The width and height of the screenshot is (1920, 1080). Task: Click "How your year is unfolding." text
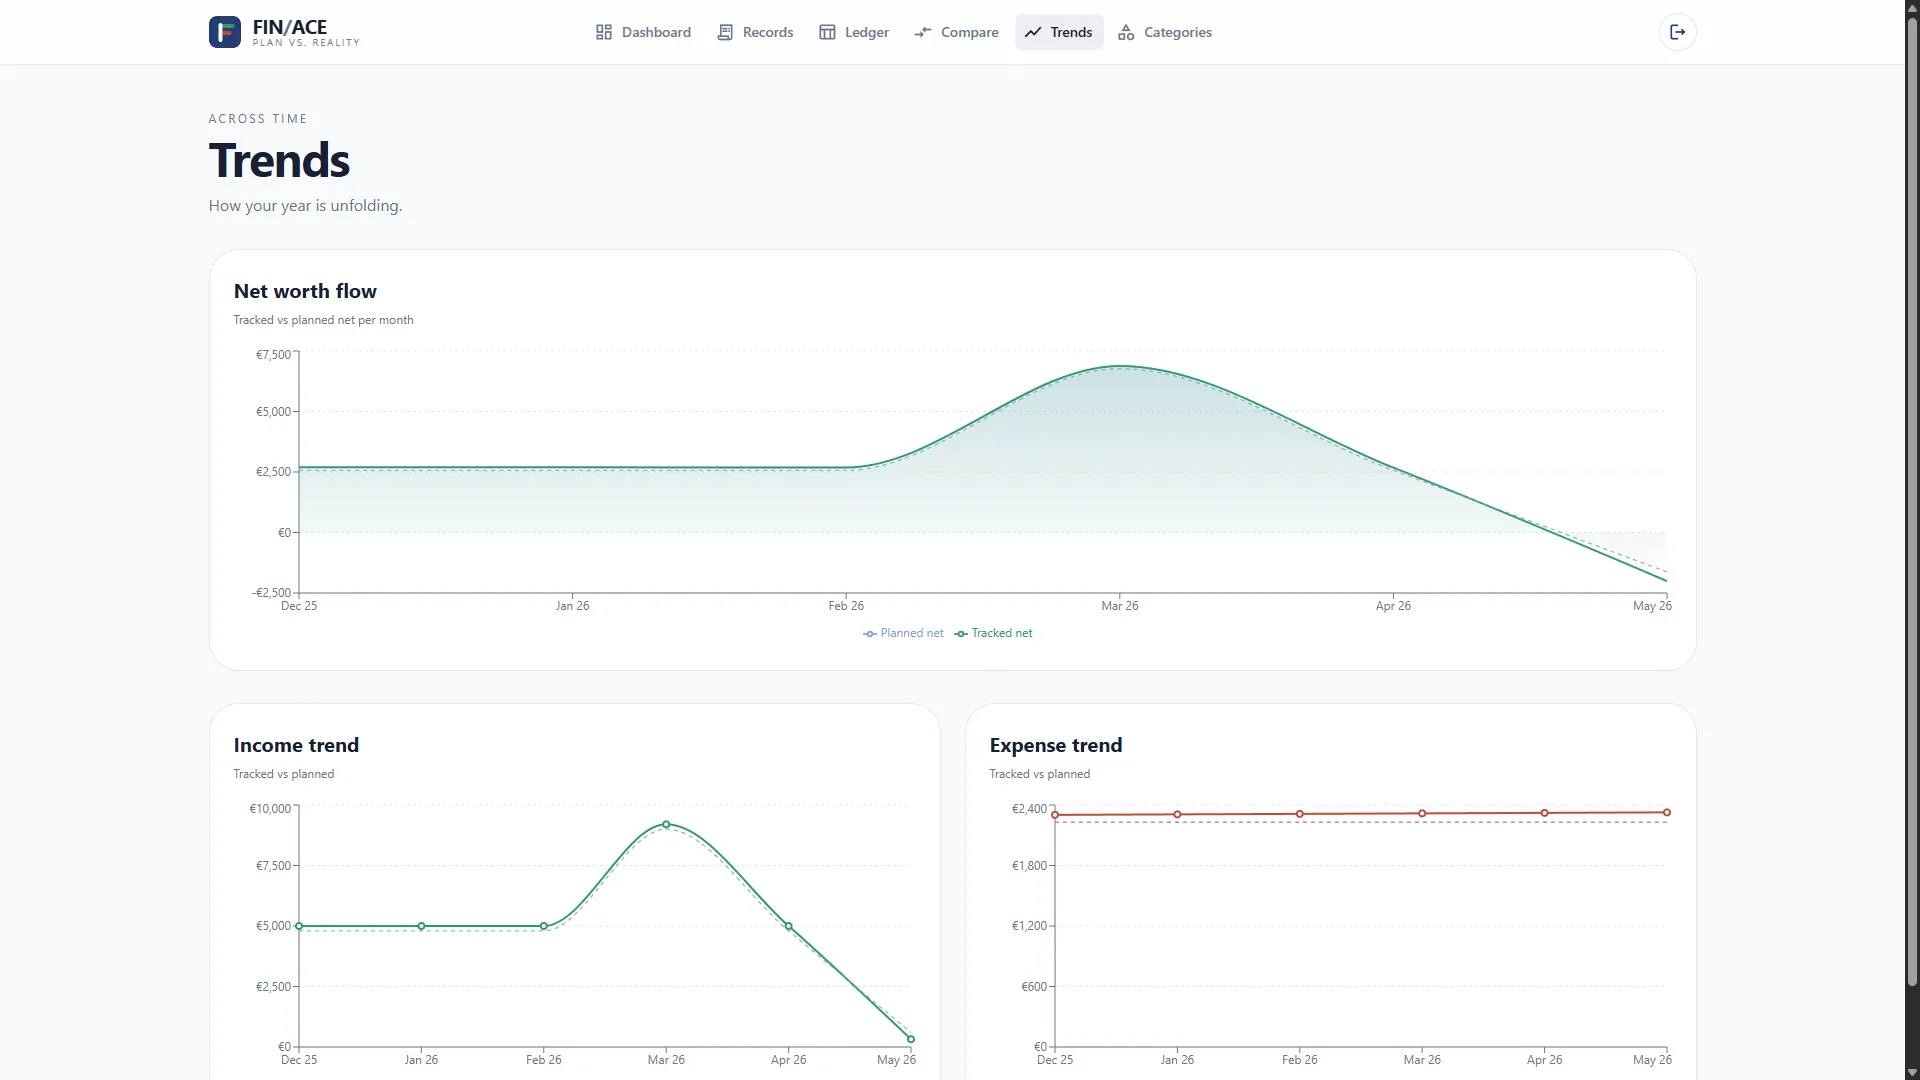pos(305,206)
